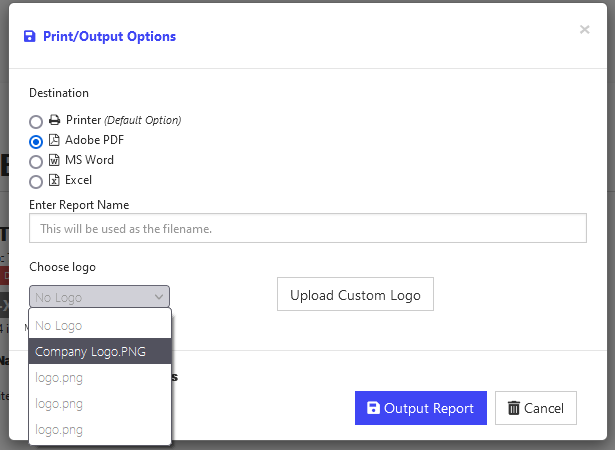615x450 pixels.
Task: Select No Logo from the dropdown list
Action: pyautogui.click(x=59, y=325)
